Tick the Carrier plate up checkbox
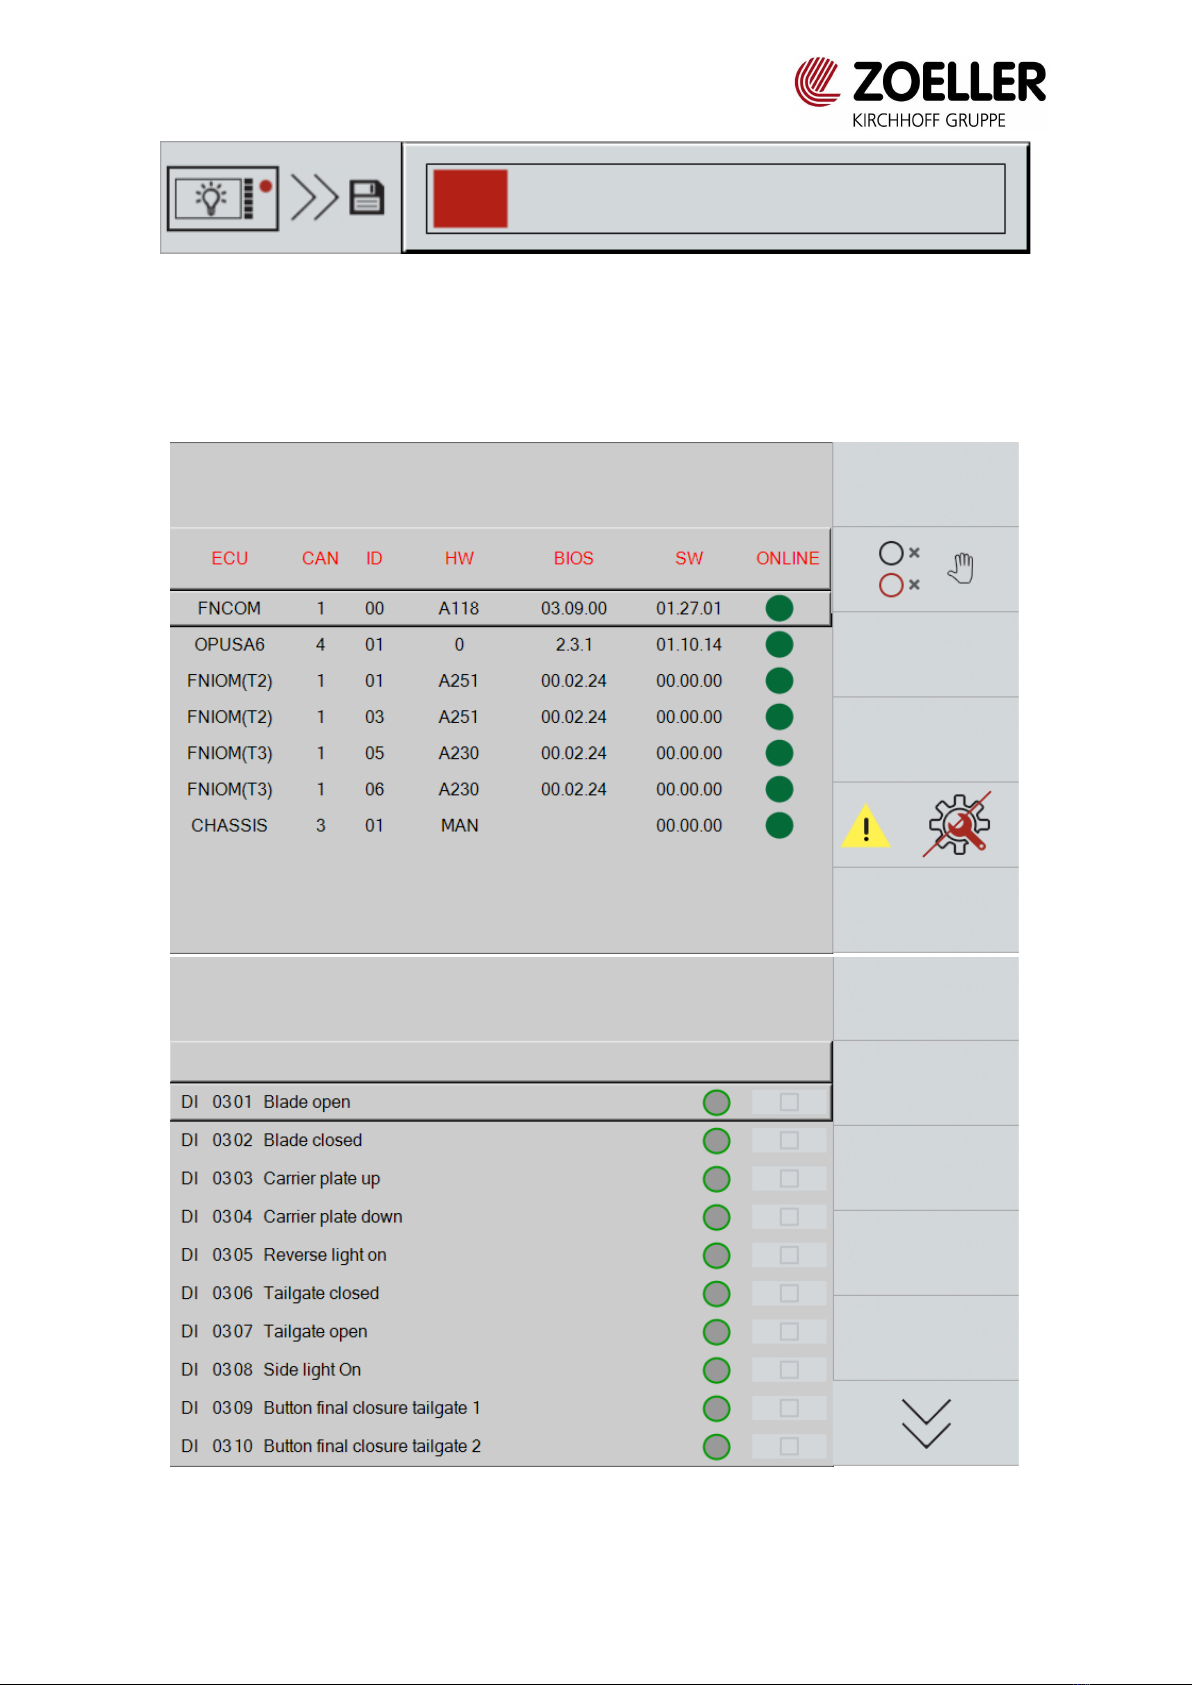Image resolution: width=1192 pixels, height=1685 pixels. coord(789,1178)
